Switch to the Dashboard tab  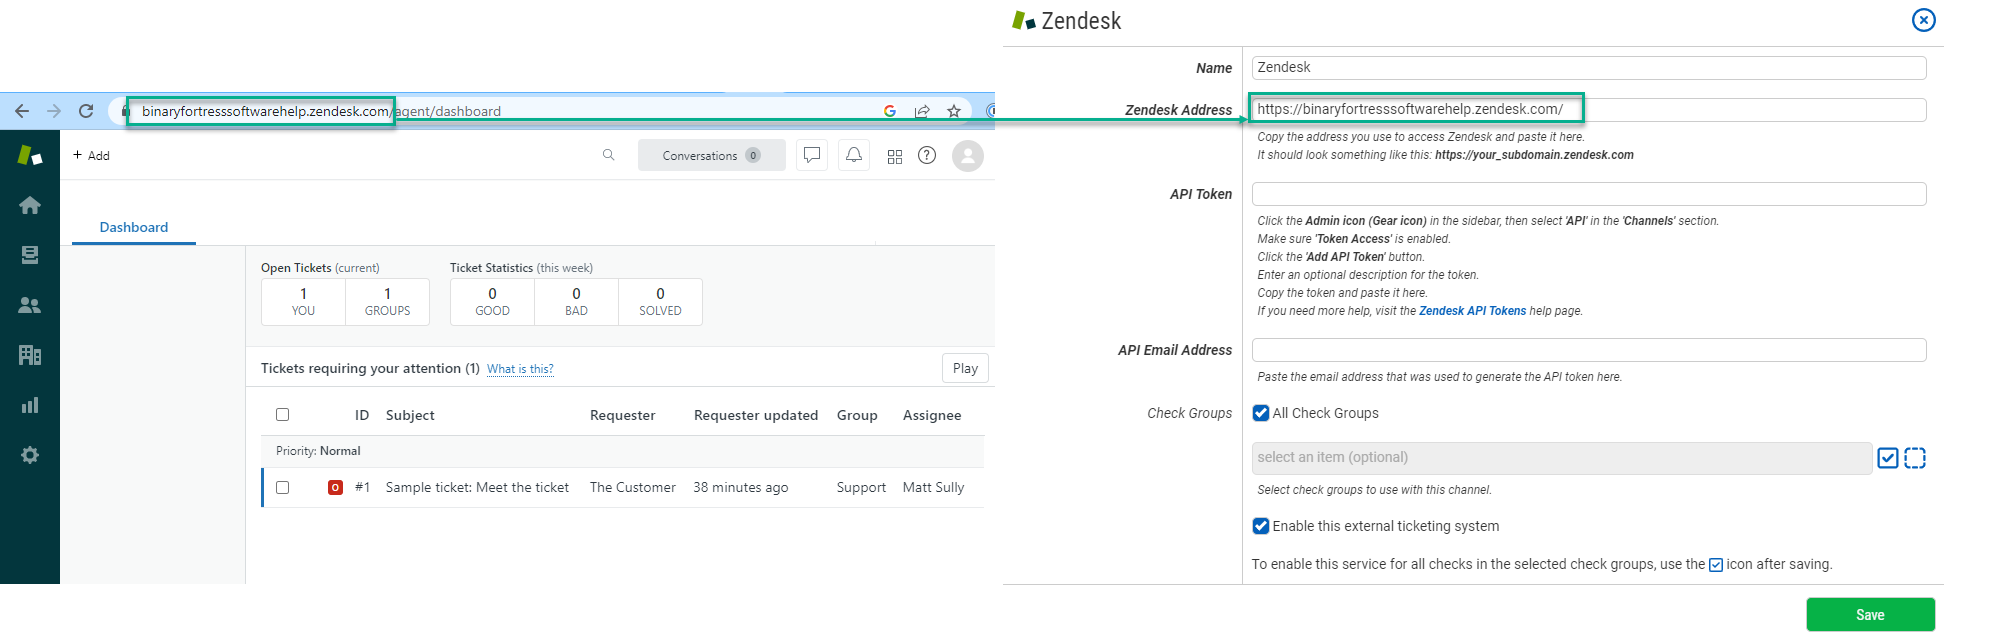[x=134, y=227]
